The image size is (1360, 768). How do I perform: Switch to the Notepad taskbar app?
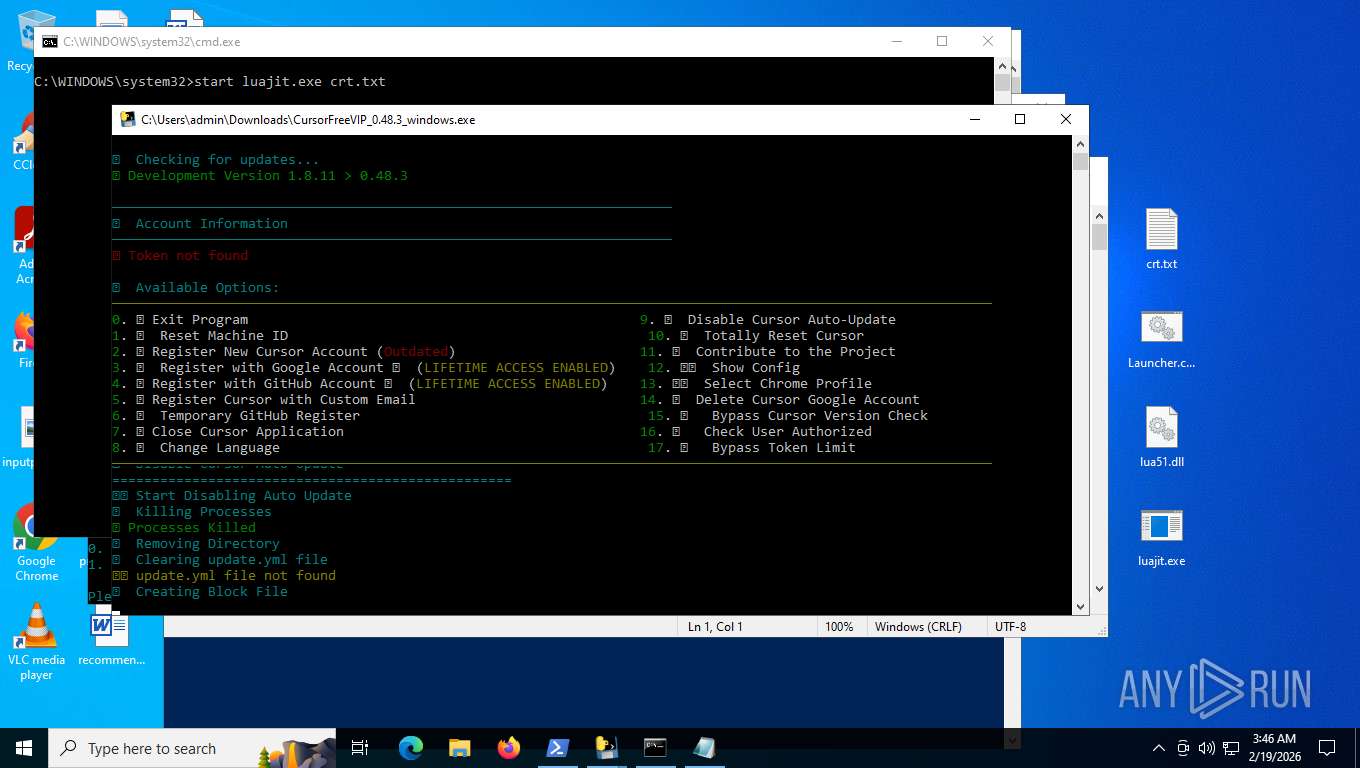click(x=704, y=748)
